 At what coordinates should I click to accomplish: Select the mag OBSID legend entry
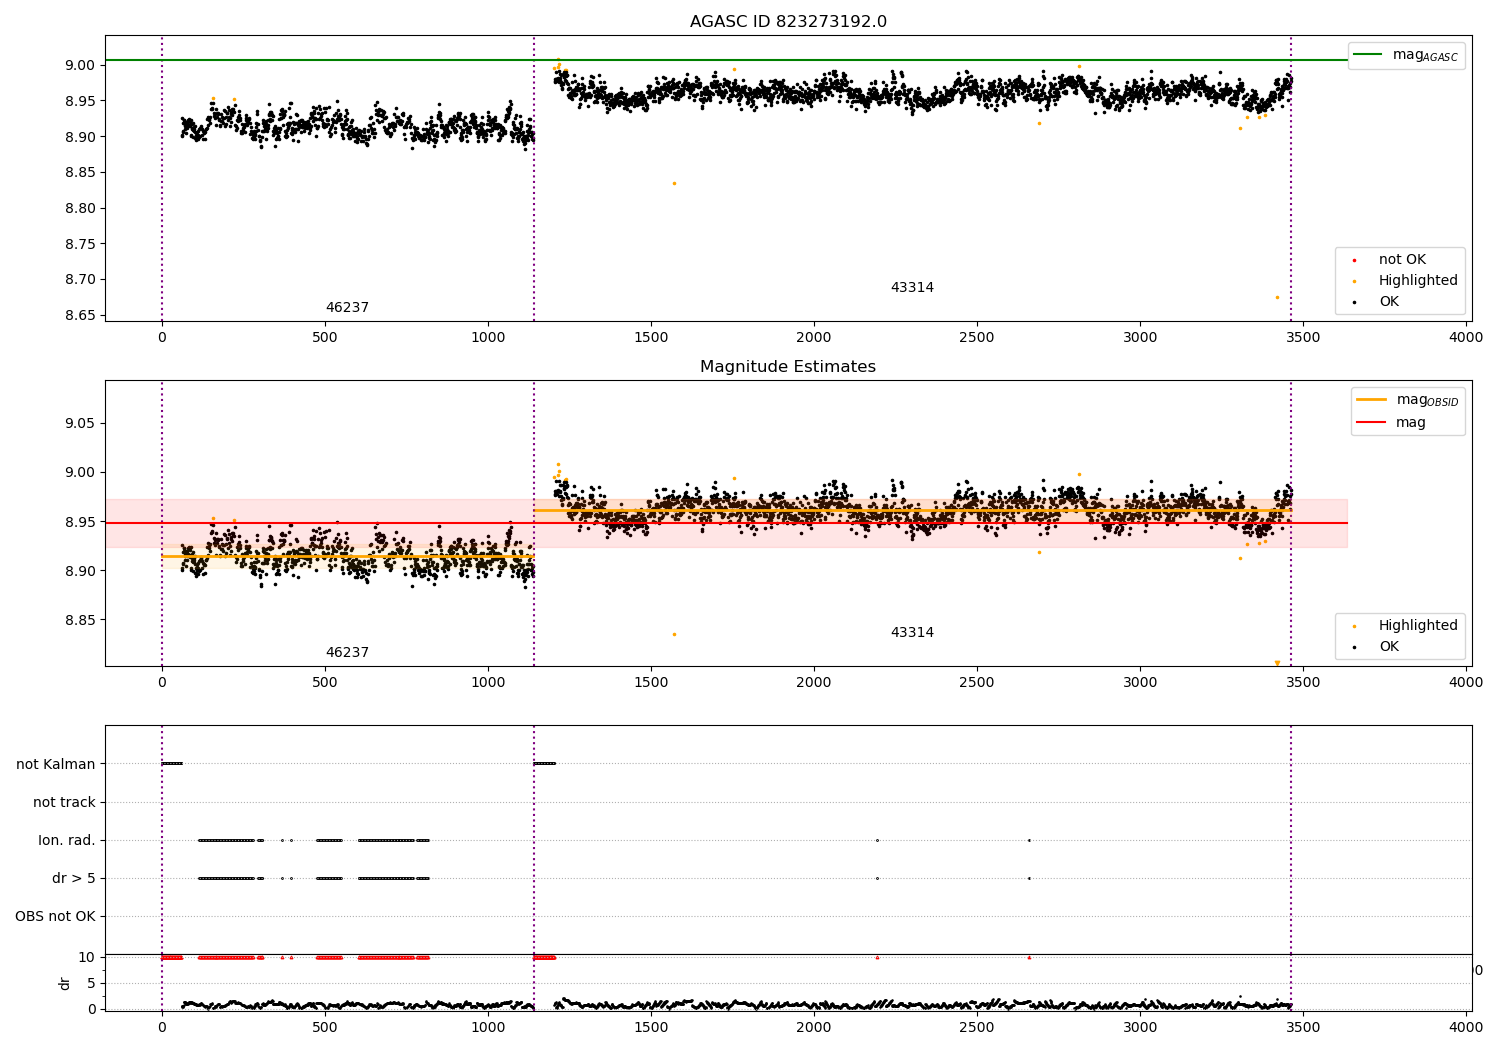tap(1407, 400)
